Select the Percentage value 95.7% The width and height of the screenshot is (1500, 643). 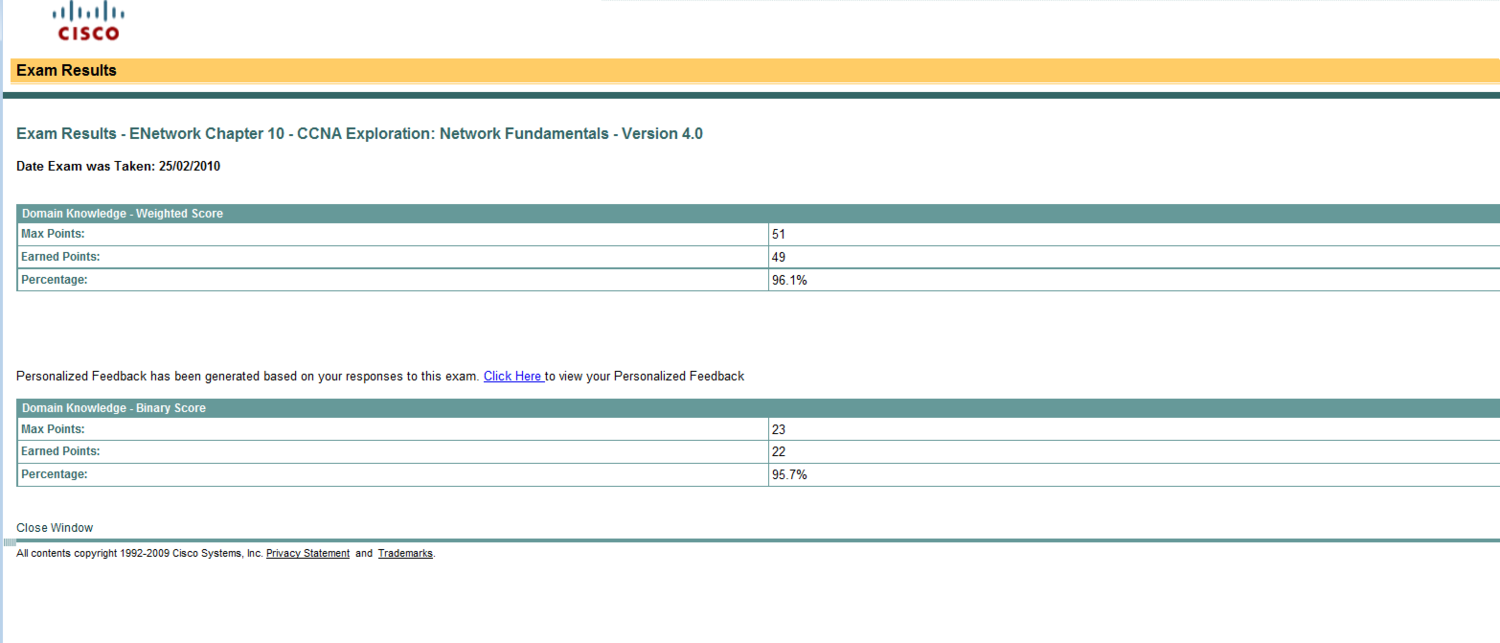click(790, 474)
